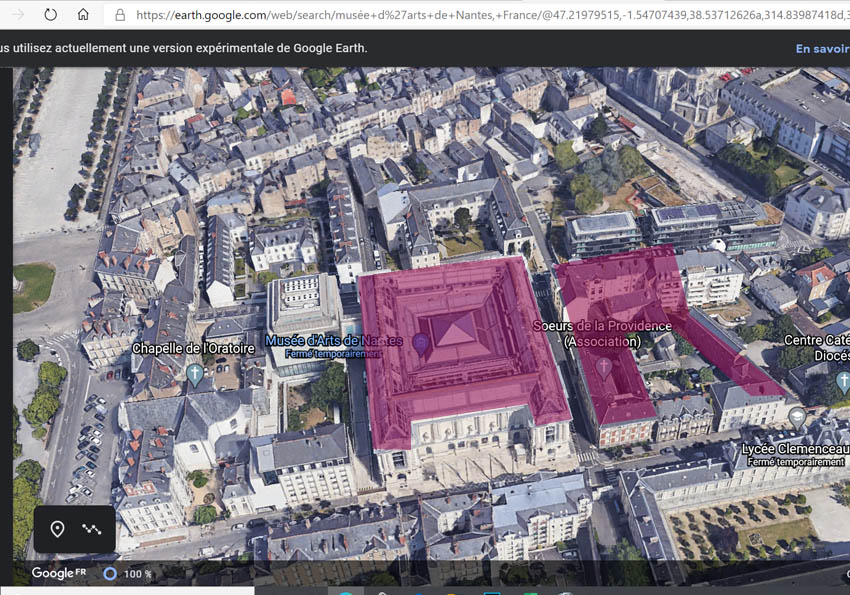Screen dimensions: 850x595
Task: Click the Musée d'Arts de Nantes pin
Action: coord(421,344)
